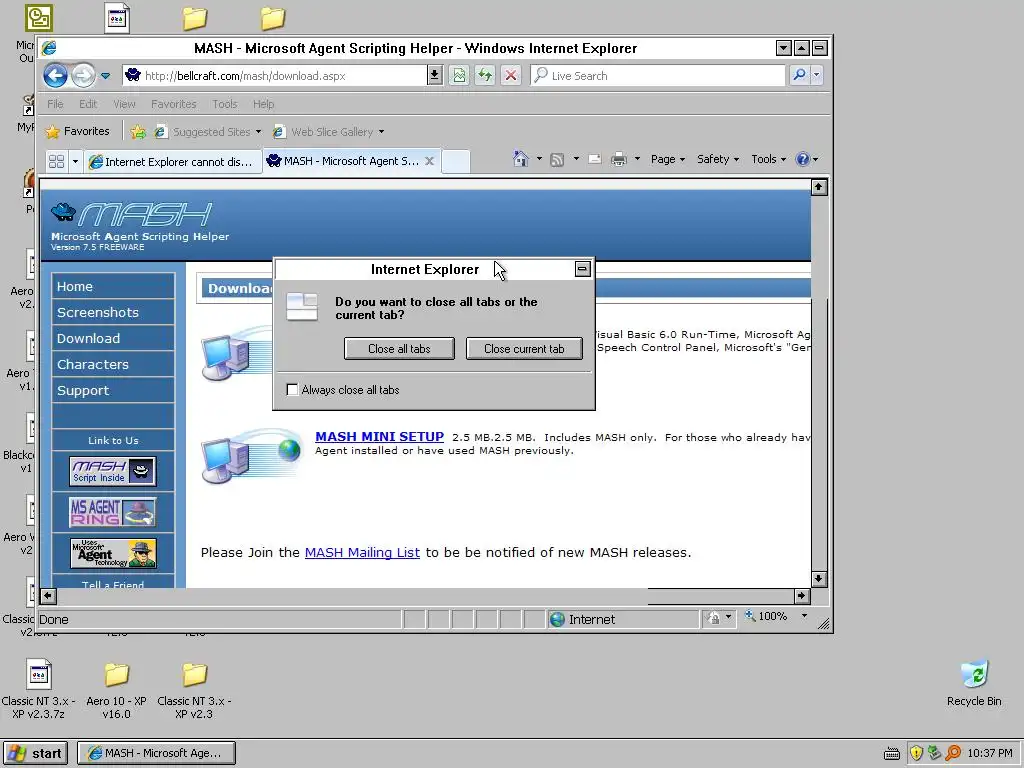
Task: Click the security shield tray icon
Action: coord(916,753)
